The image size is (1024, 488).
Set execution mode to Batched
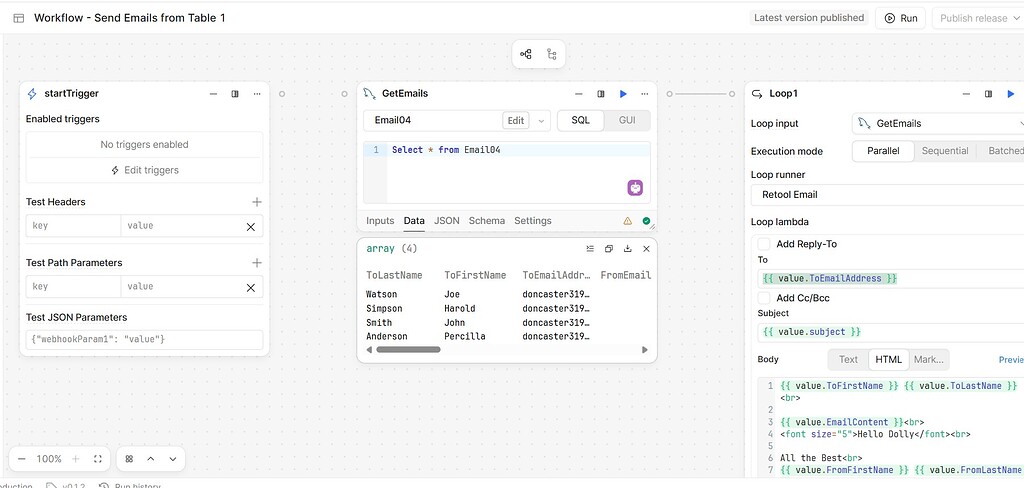1006,151
